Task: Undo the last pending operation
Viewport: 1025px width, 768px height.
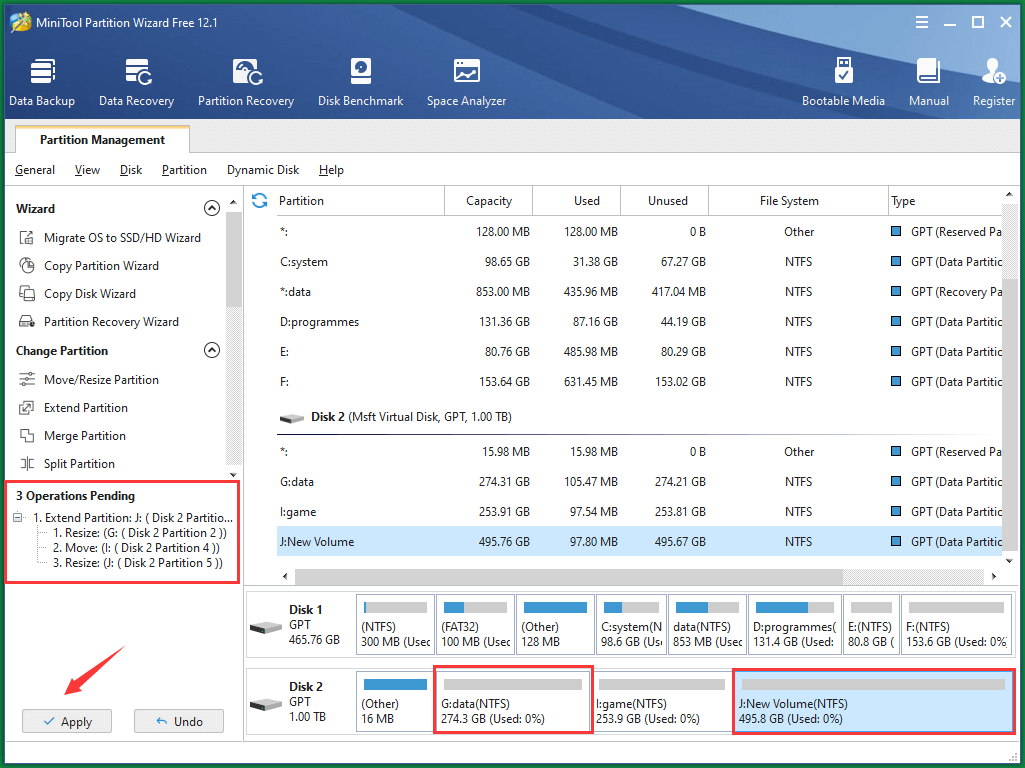Action: pos(178,721)
